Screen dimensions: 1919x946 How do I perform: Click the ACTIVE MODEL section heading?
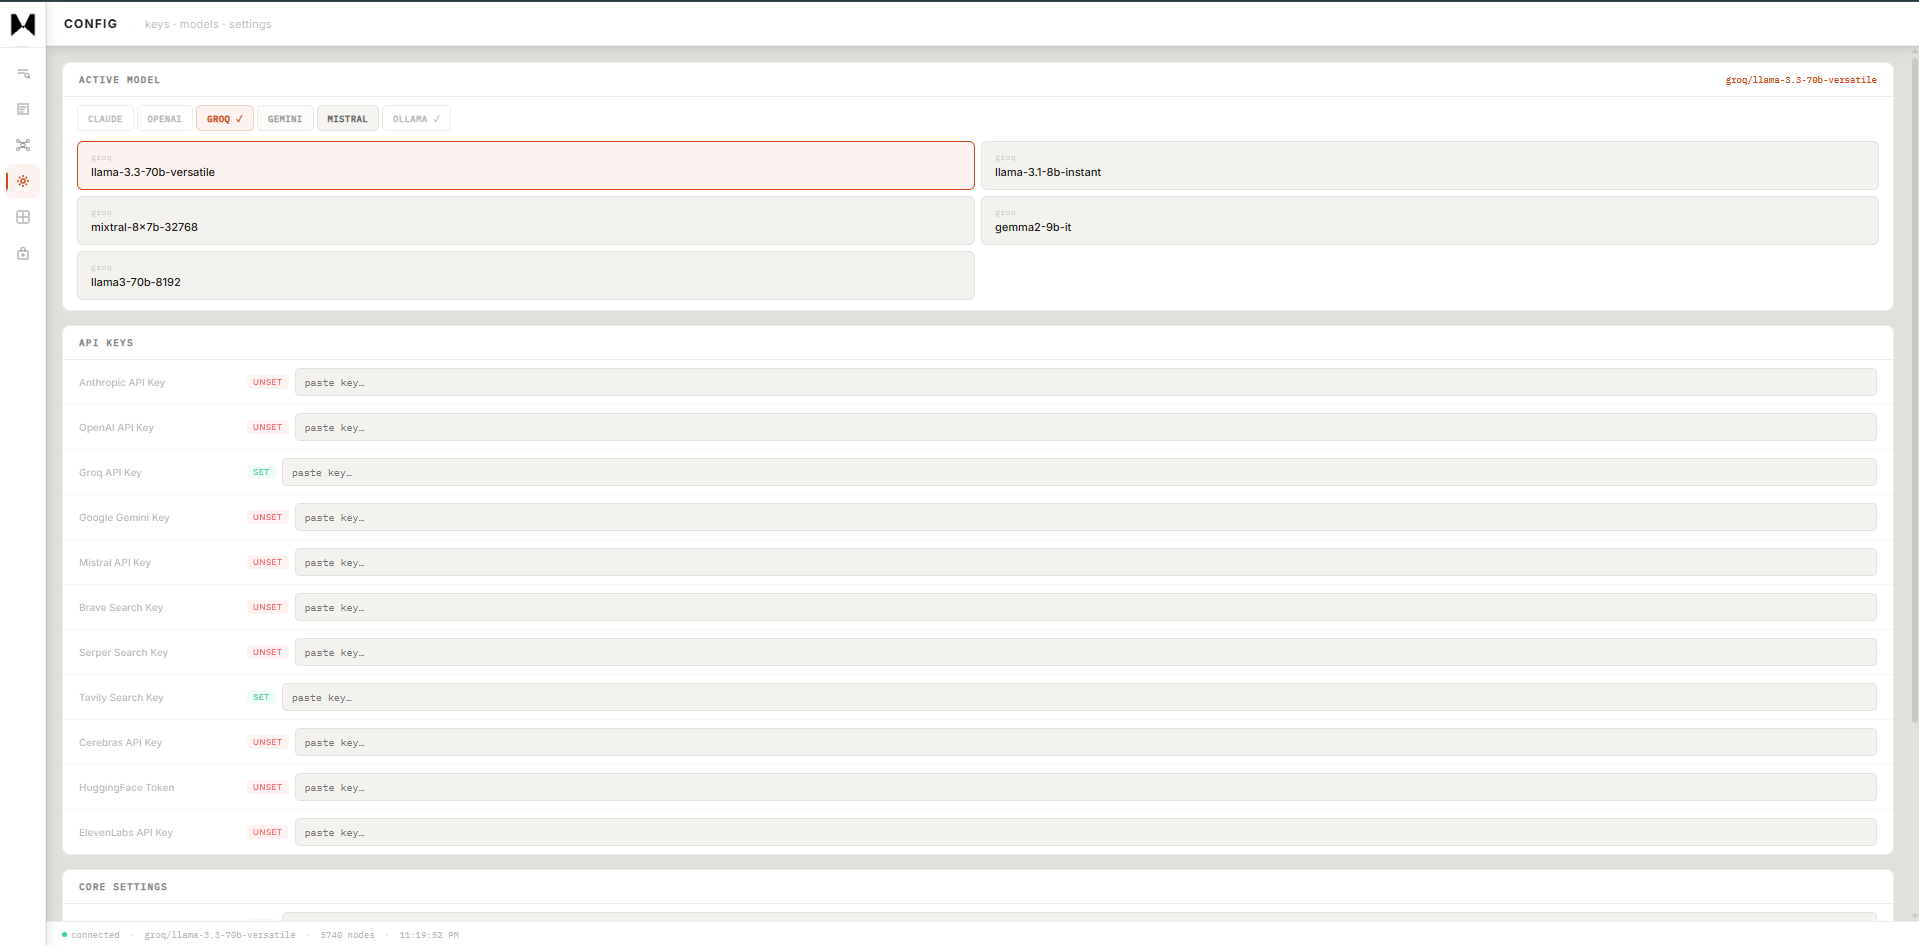(119, 80)
